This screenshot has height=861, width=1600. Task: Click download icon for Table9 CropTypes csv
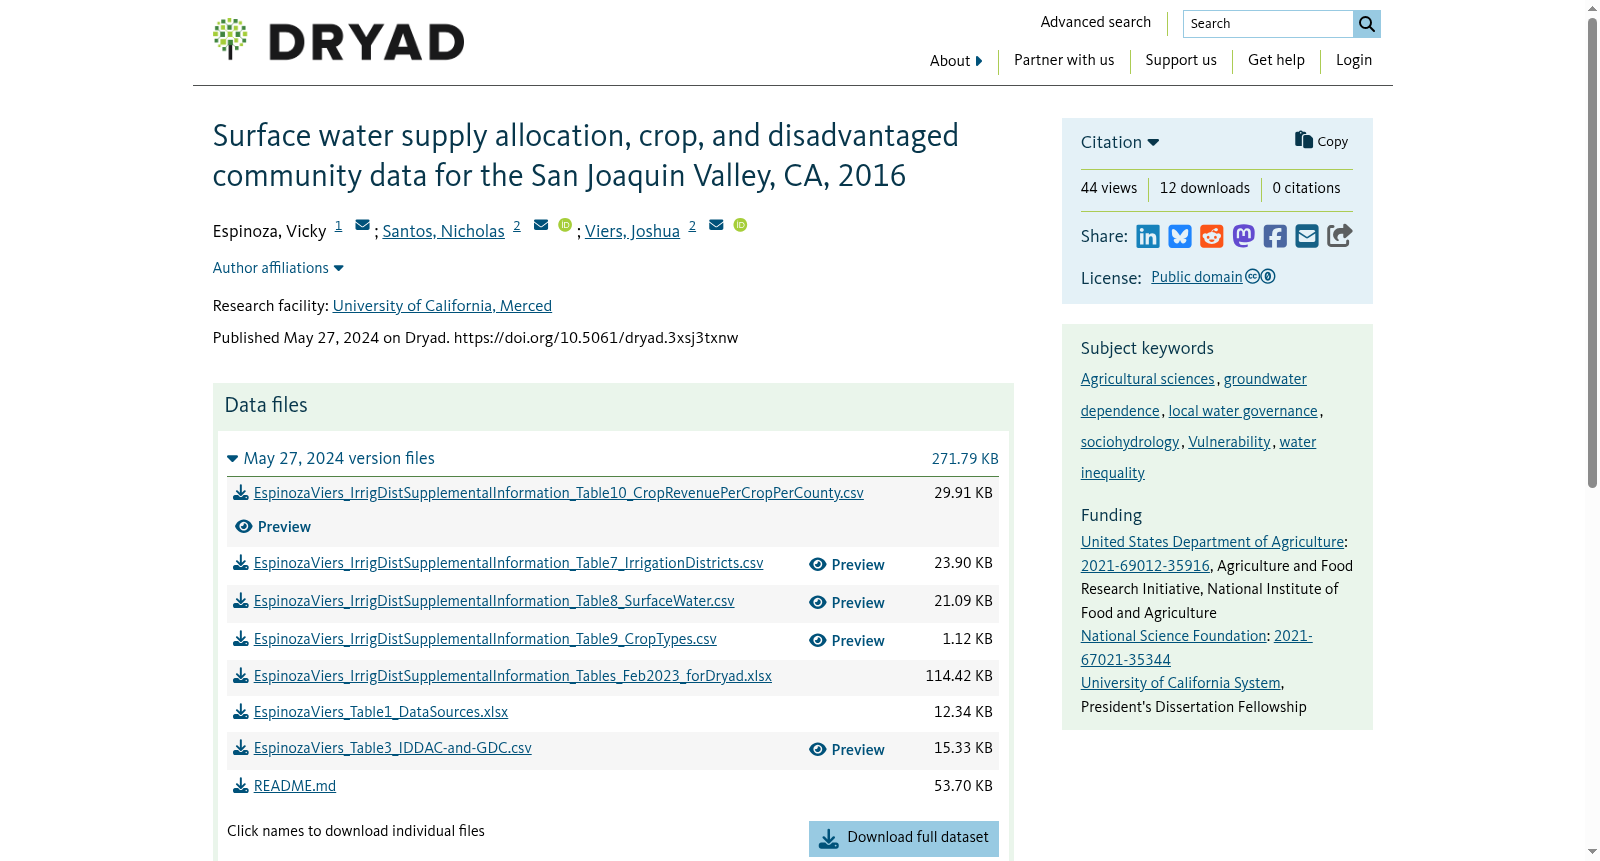tap(241, 639)
